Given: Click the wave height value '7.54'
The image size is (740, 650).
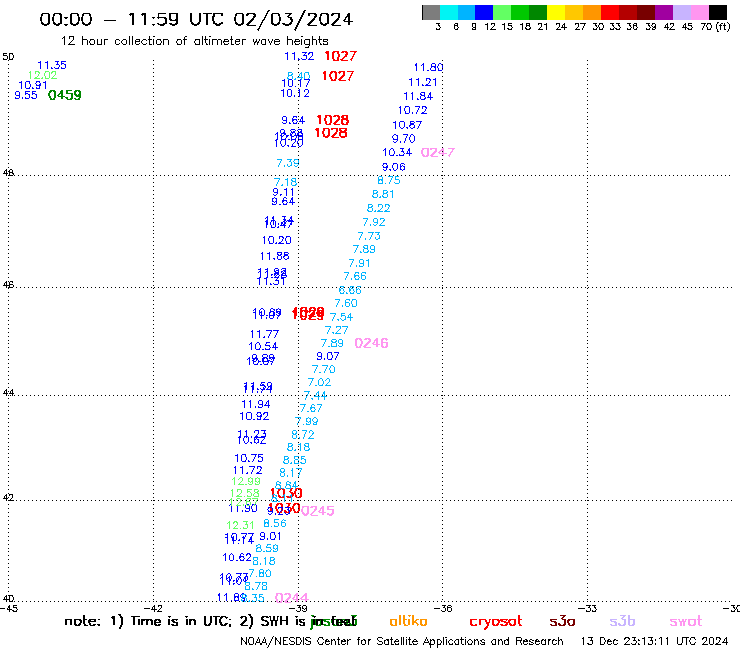Looking at the screenshot, I should [x=341, y=317].
